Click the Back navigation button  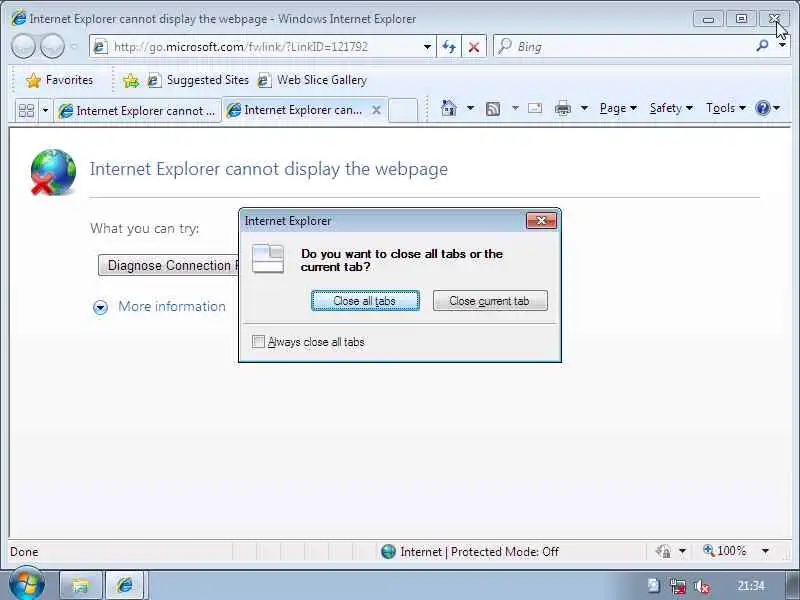tap(23, 46)
